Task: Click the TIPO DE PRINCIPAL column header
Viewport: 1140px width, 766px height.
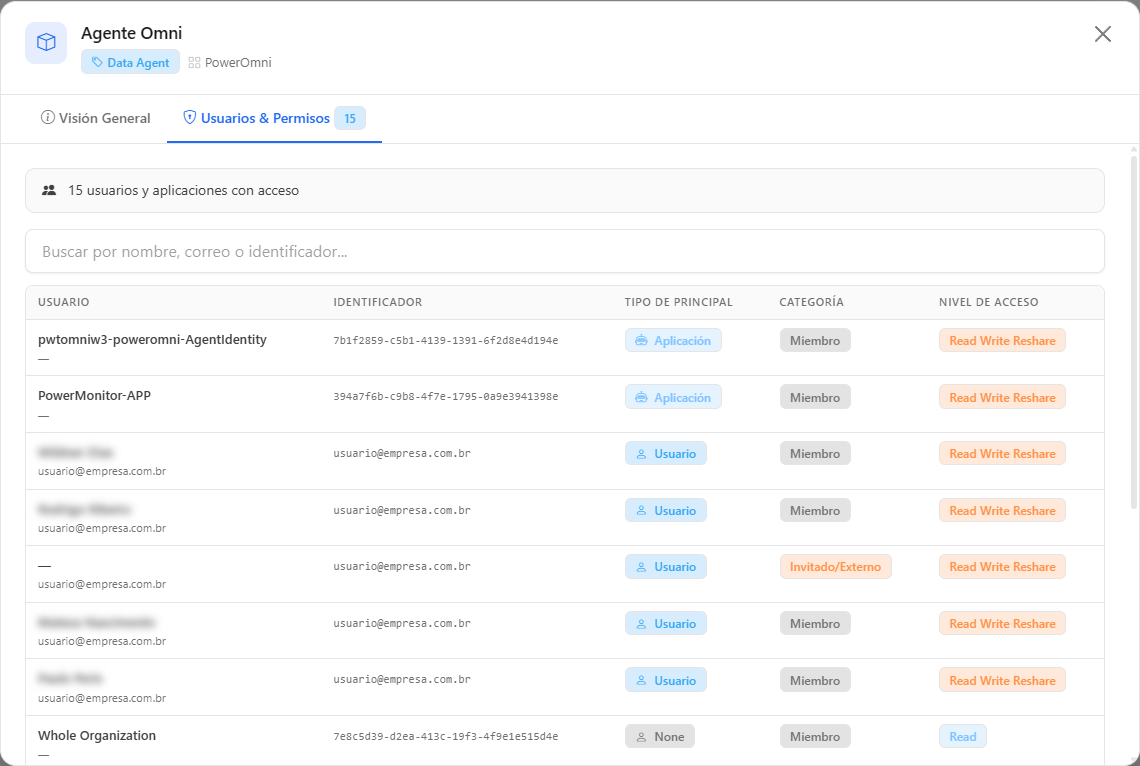Action: [678, 302]
